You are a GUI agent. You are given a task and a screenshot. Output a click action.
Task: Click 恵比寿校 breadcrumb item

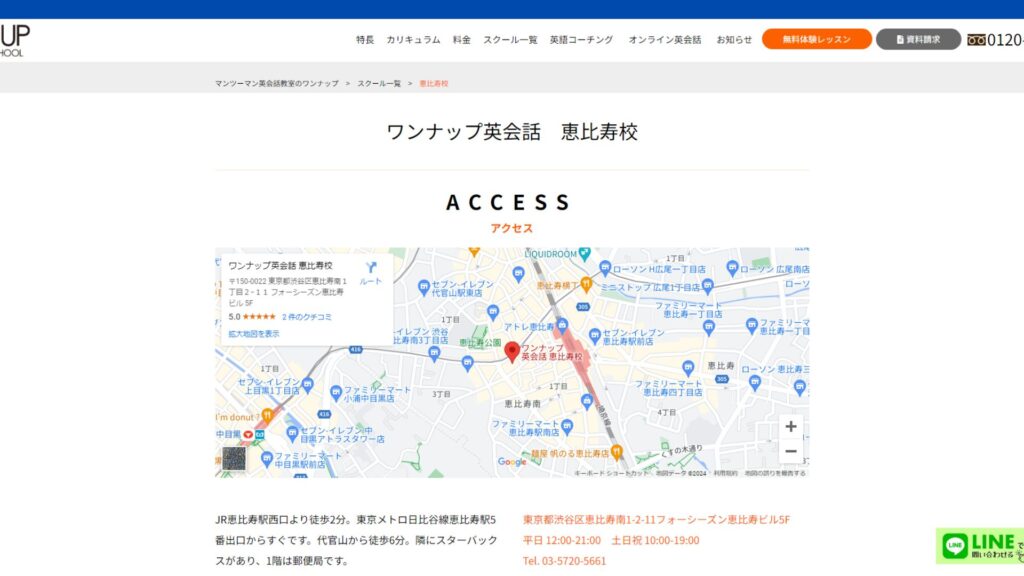(x=434, y=84)
